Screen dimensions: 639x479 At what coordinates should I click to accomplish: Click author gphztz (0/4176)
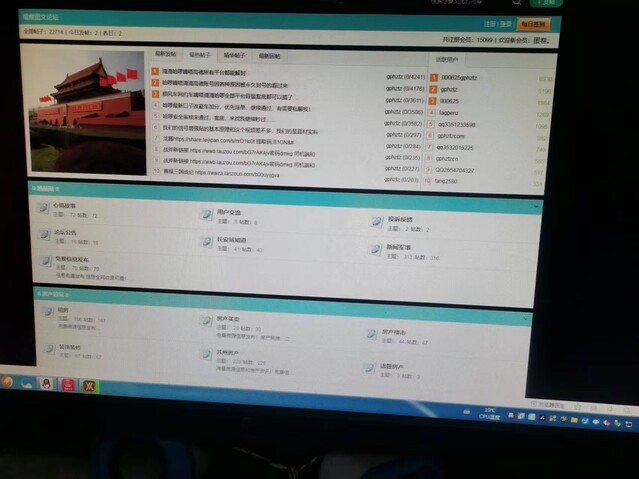(405, 88)
